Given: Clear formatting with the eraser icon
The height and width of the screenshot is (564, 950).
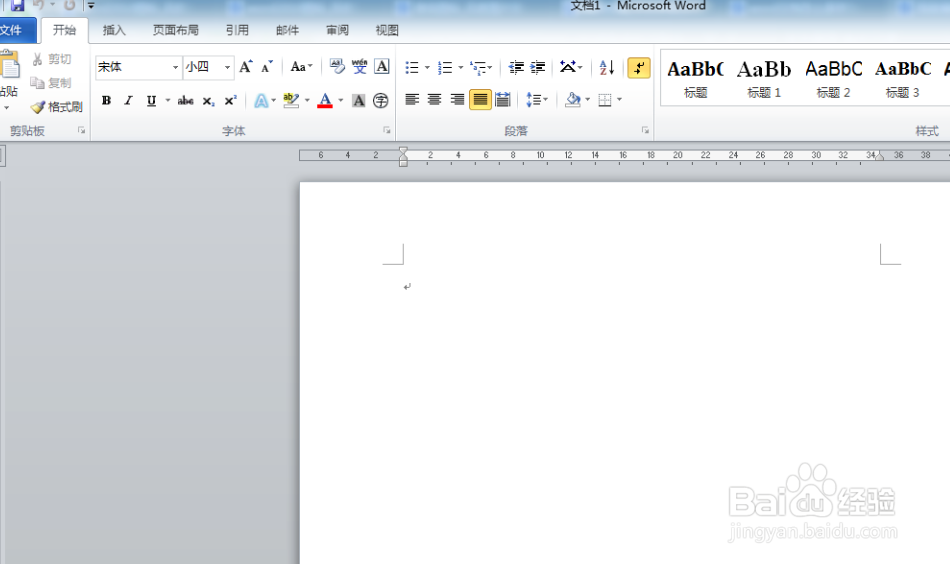Looking at the screenshot, I should [x=337, y=67].
